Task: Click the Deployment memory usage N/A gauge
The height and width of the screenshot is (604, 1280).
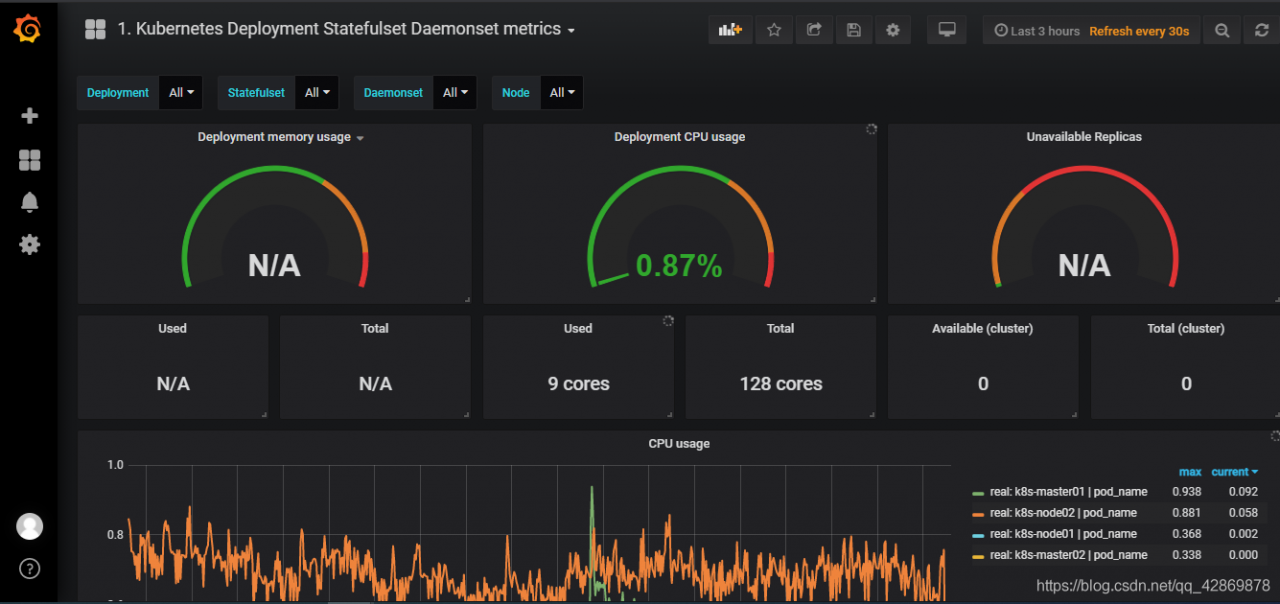Action: [274, 266]
